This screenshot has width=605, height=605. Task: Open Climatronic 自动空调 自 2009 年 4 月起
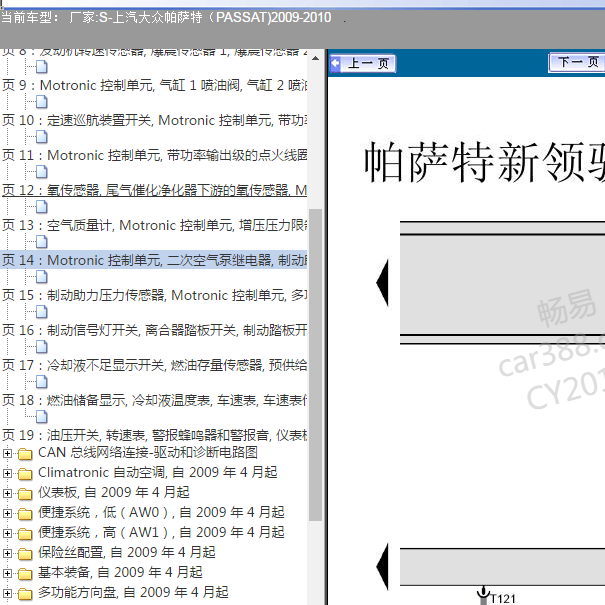(157, 473)
